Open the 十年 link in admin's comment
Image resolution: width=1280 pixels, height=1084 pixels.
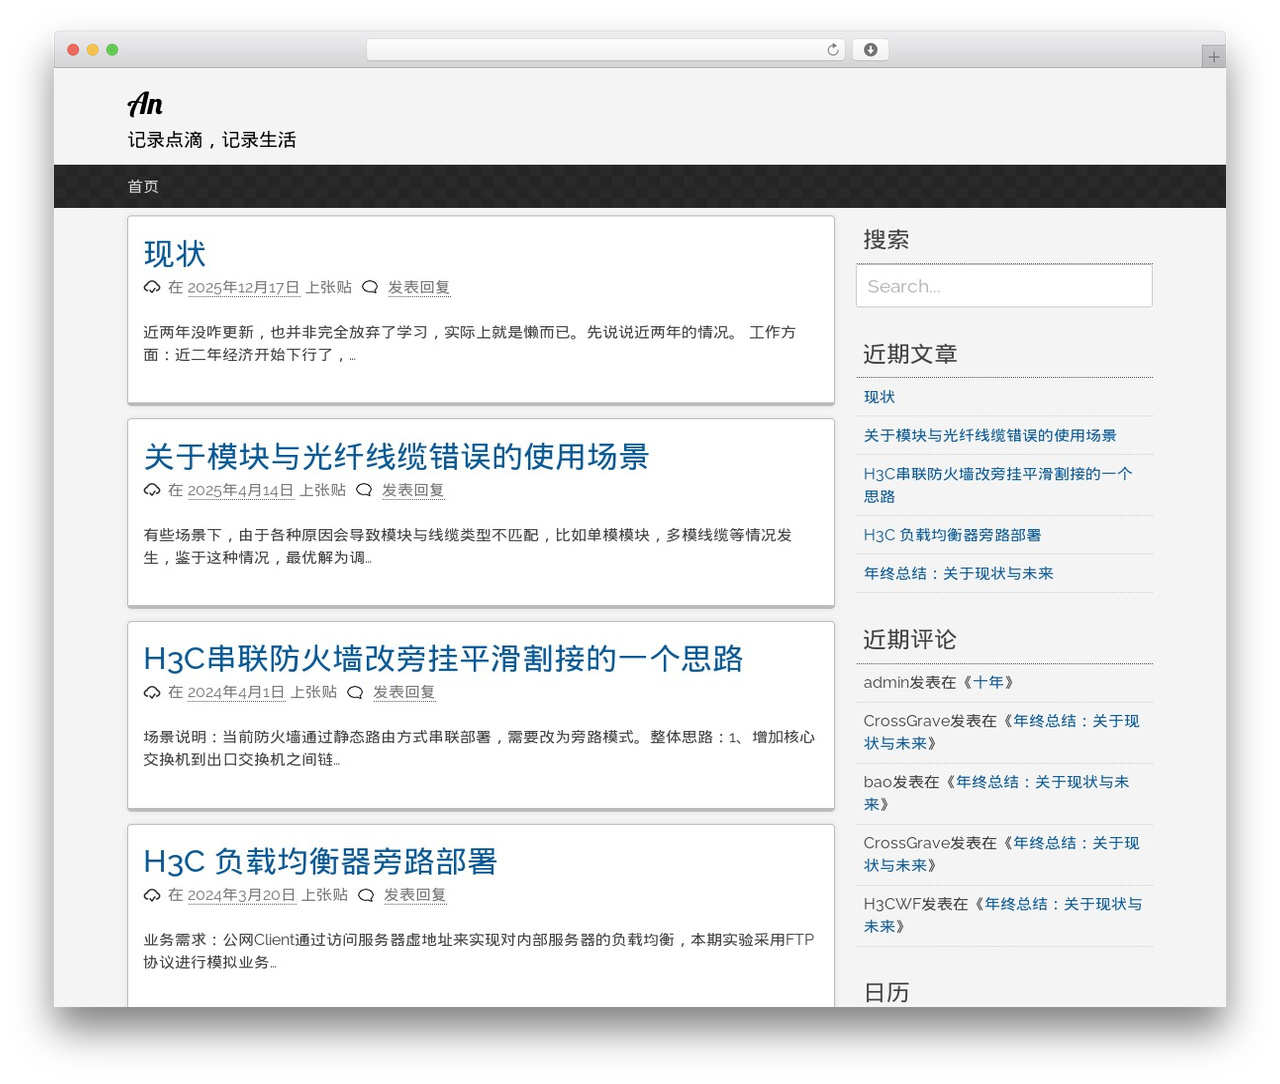[988, 682]
